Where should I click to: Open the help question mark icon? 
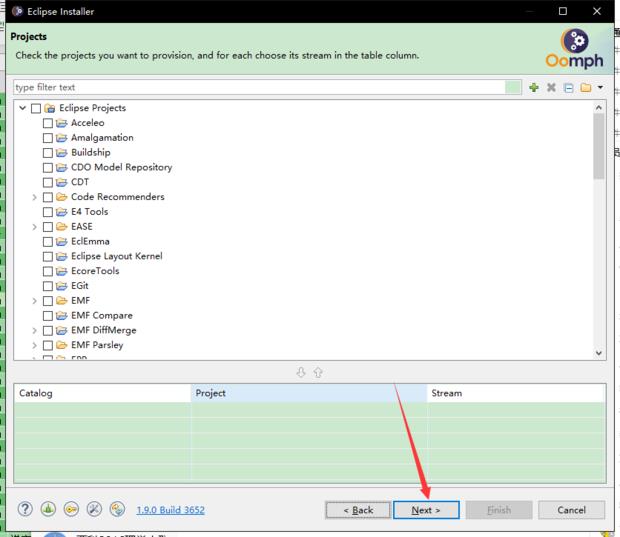[x=26, y=509]
